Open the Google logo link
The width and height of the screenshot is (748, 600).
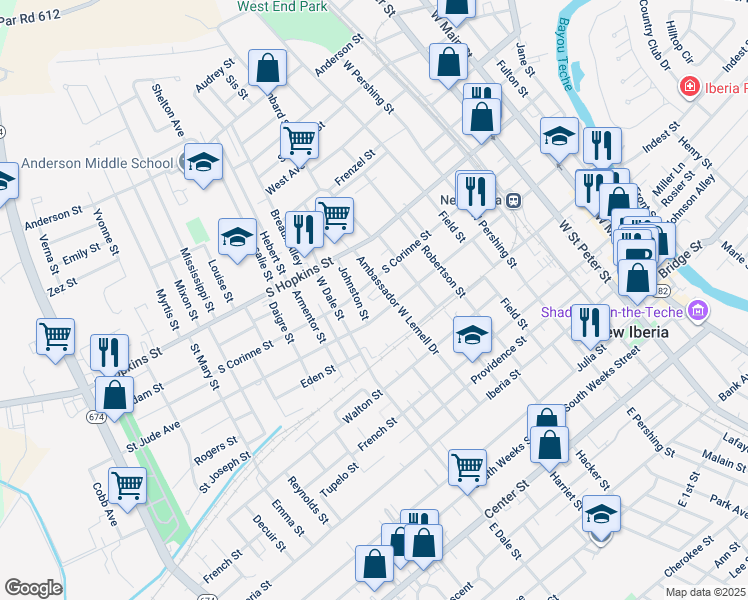tap(33, 588)
